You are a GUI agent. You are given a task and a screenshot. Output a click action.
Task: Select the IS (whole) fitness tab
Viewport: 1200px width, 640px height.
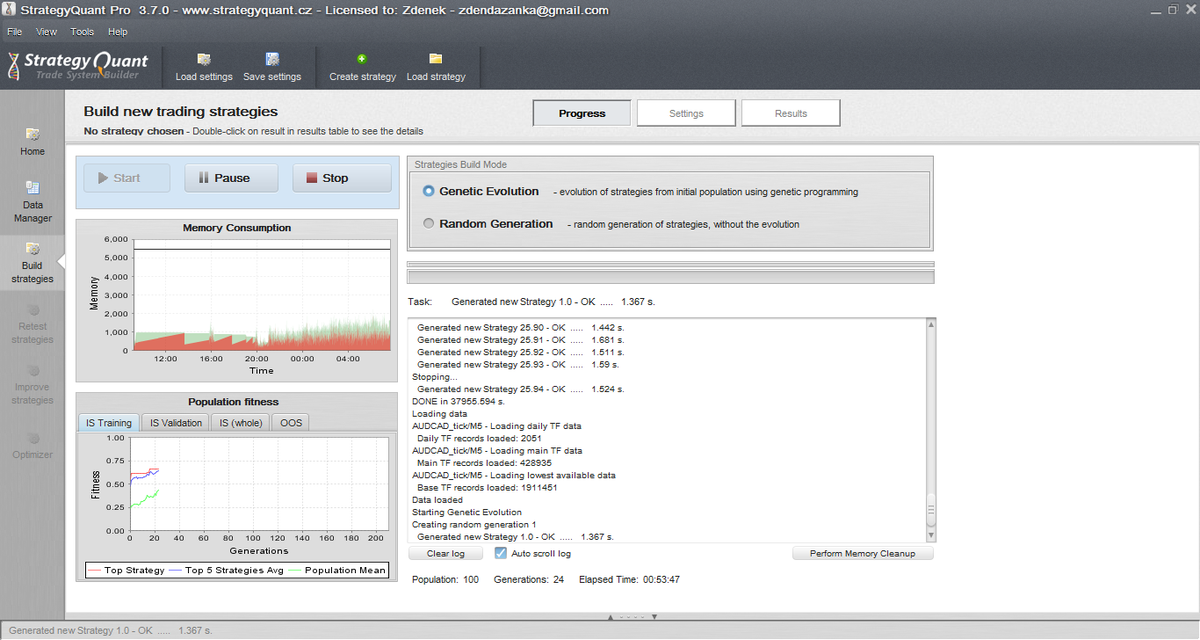tap(241, 423)
